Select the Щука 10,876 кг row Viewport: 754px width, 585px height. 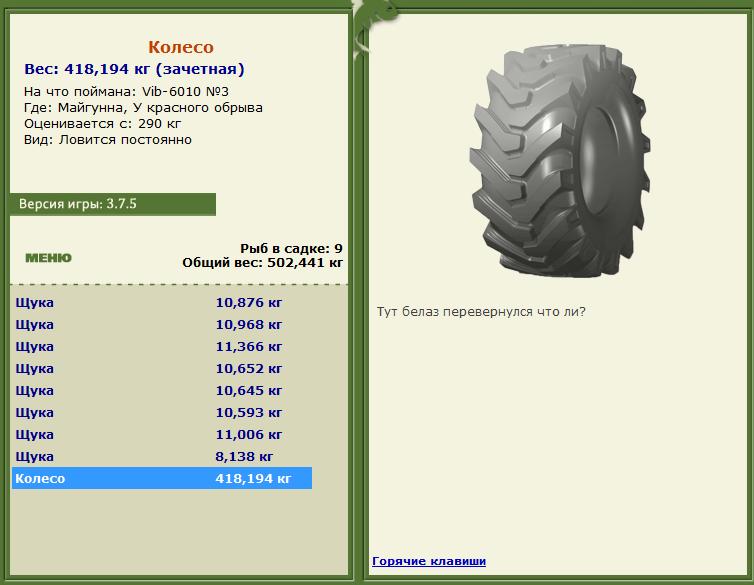click(162, 303)
